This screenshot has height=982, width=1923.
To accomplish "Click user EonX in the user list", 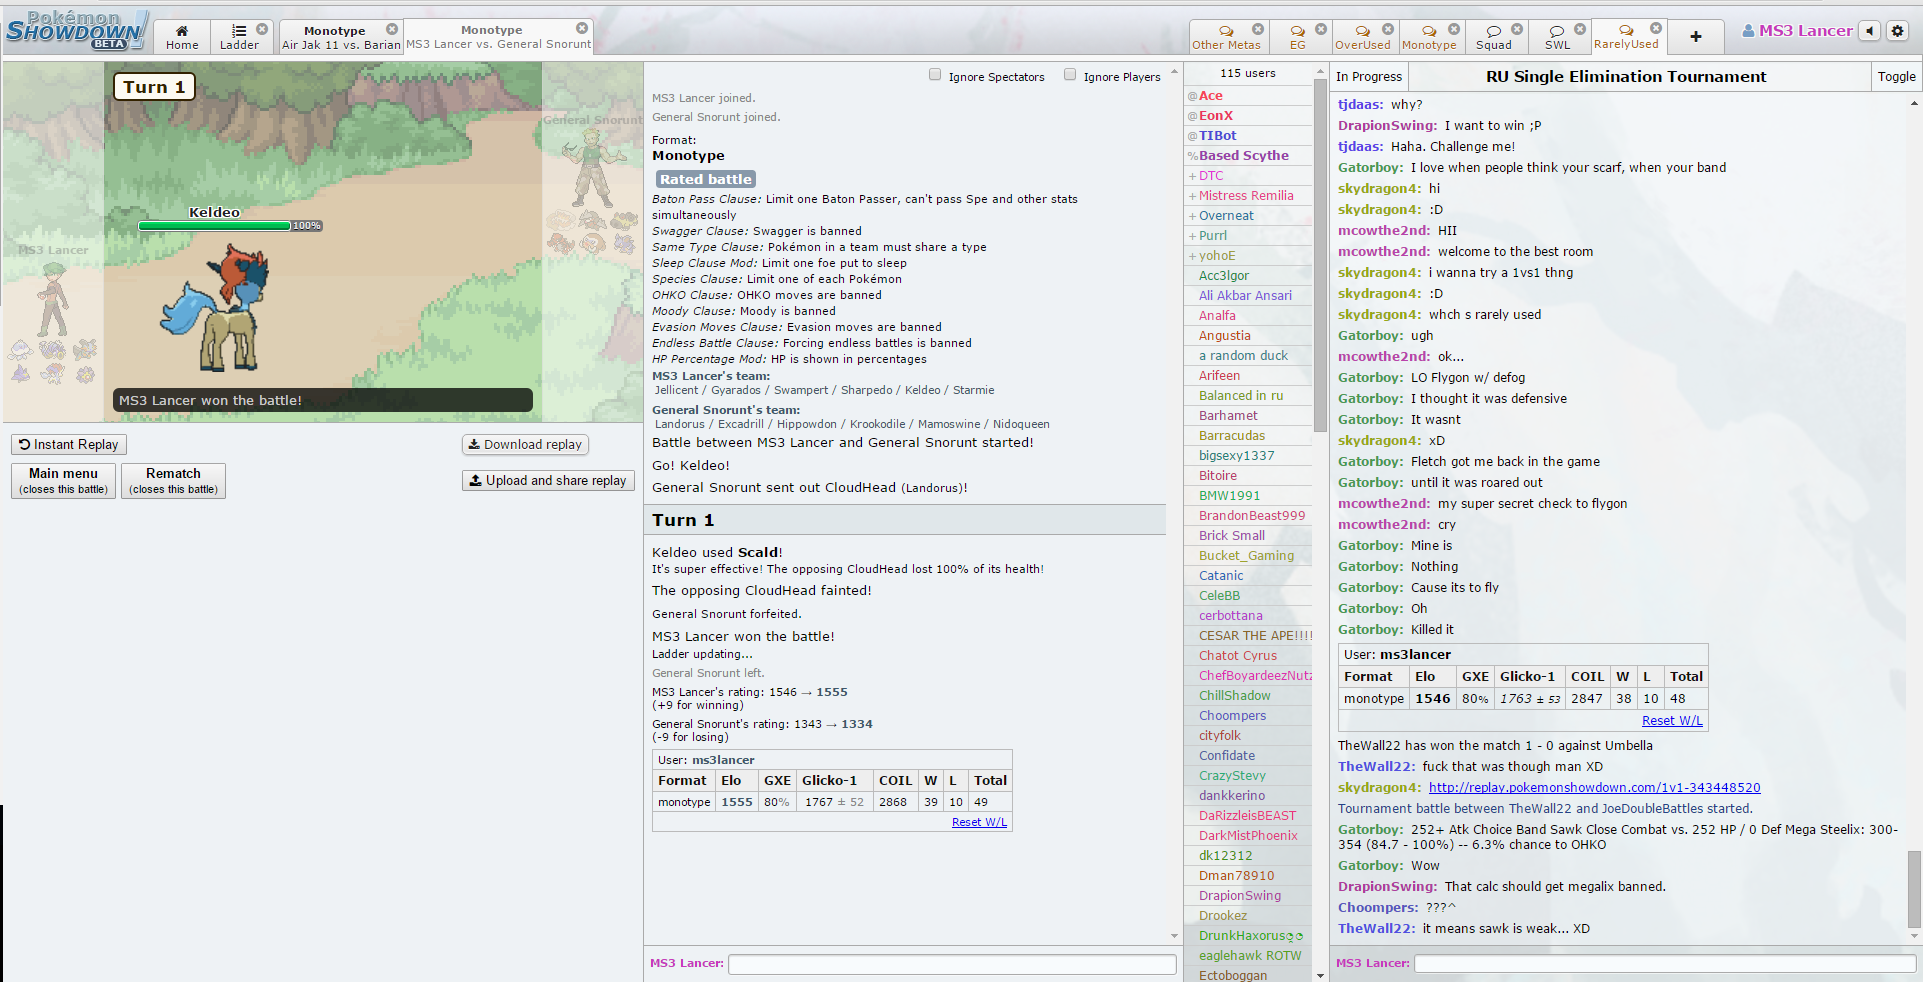I will 1215,116.
